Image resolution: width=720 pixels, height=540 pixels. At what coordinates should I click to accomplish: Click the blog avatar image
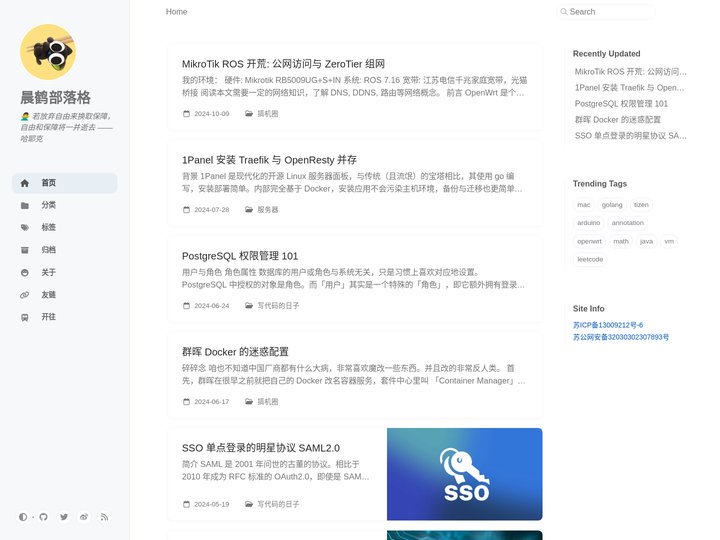pyautogui.click(x=48, y=52)
